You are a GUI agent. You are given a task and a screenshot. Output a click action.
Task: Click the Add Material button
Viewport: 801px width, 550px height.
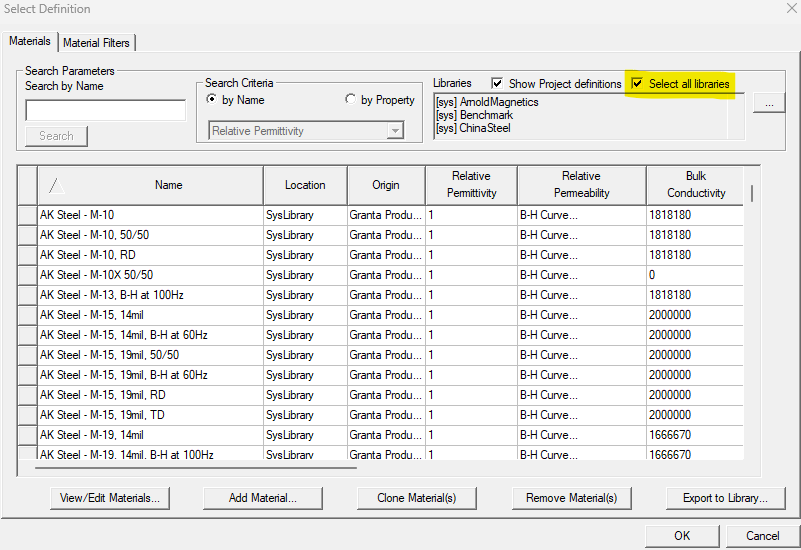262,498
